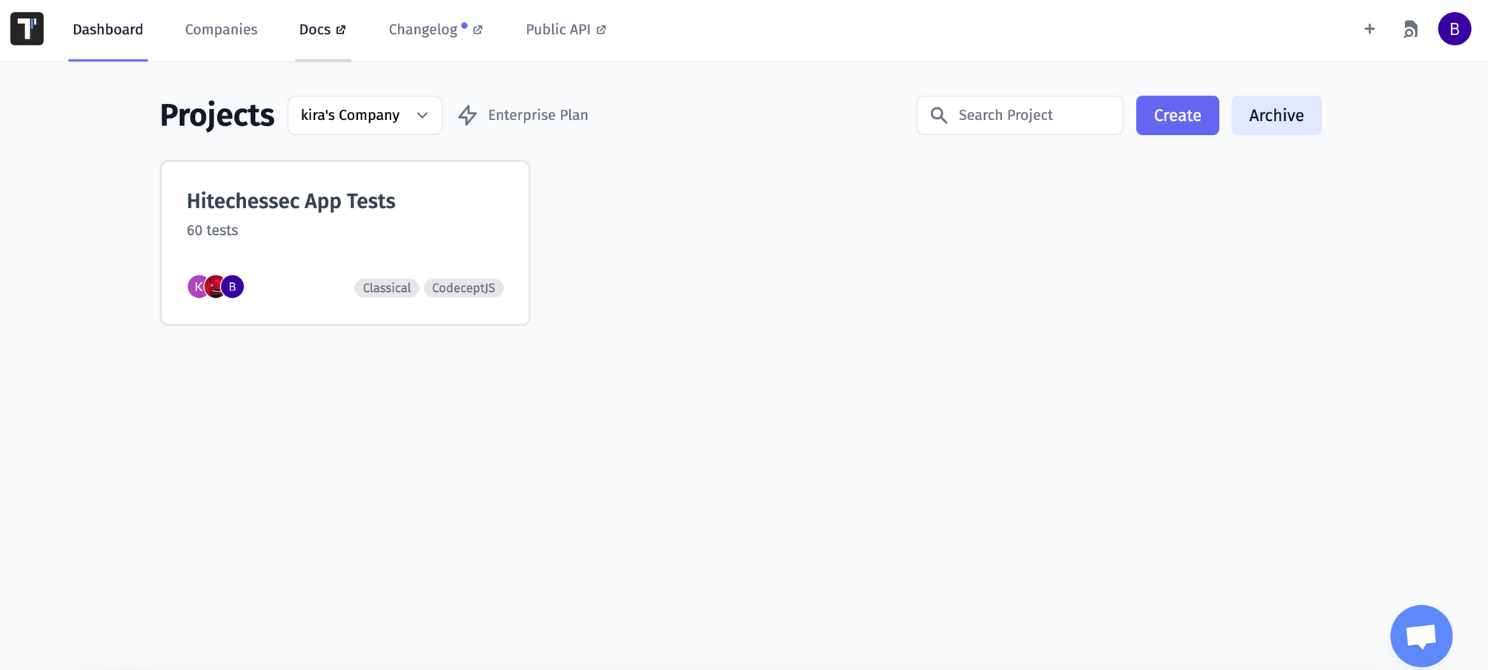
Task: Open the chat support bubble
Action: (x=1421, y=636)
